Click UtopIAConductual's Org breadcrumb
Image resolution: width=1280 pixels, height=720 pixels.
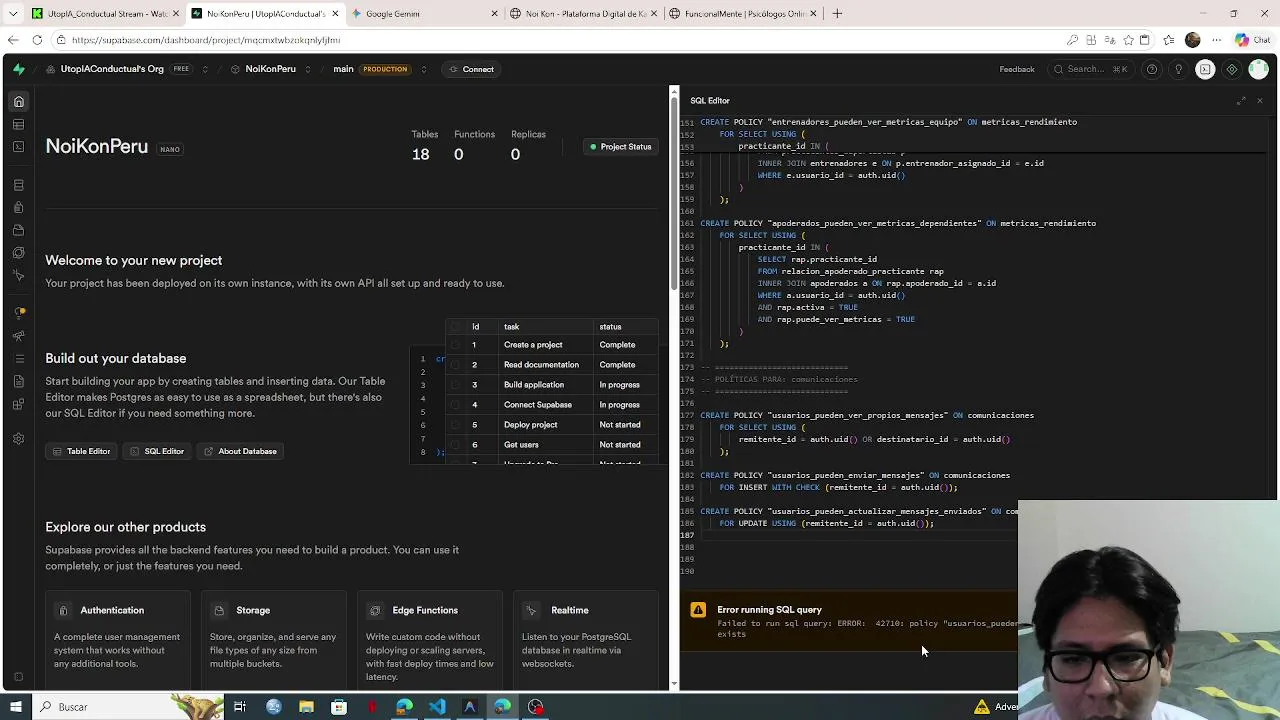(112, 69)
